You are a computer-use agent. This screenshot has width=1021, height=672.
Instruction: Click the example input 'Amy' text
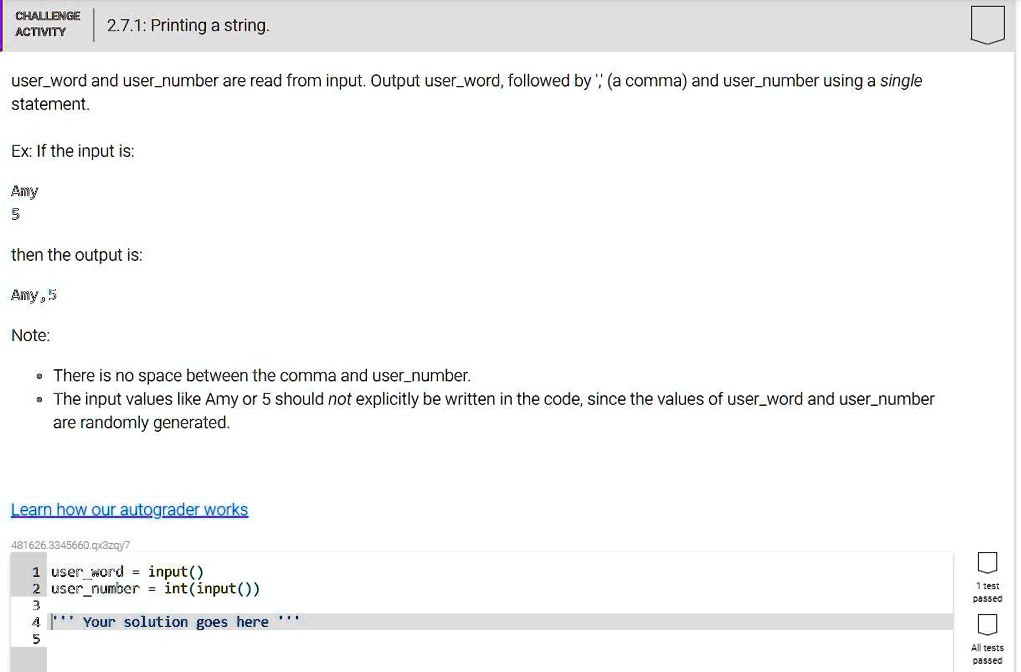pyautogui.click(x=25, y=191)
